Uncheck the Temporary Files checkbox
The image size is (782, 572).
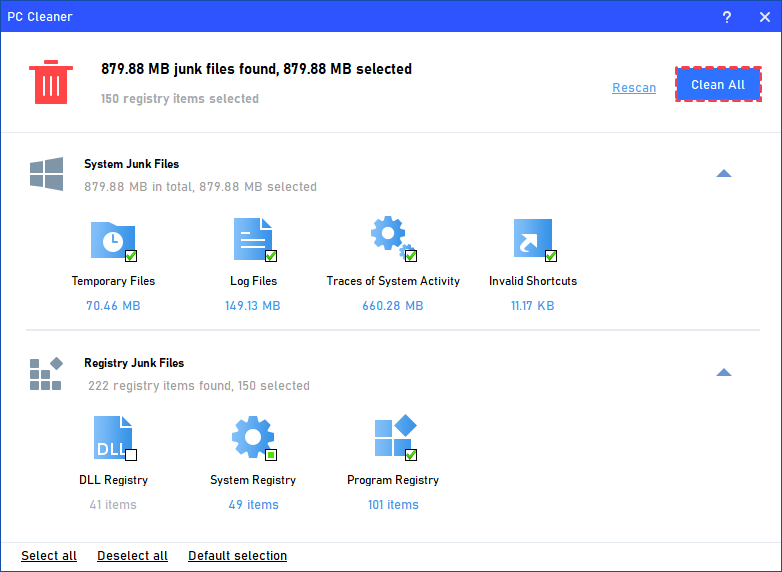click(x=131, y=256)
